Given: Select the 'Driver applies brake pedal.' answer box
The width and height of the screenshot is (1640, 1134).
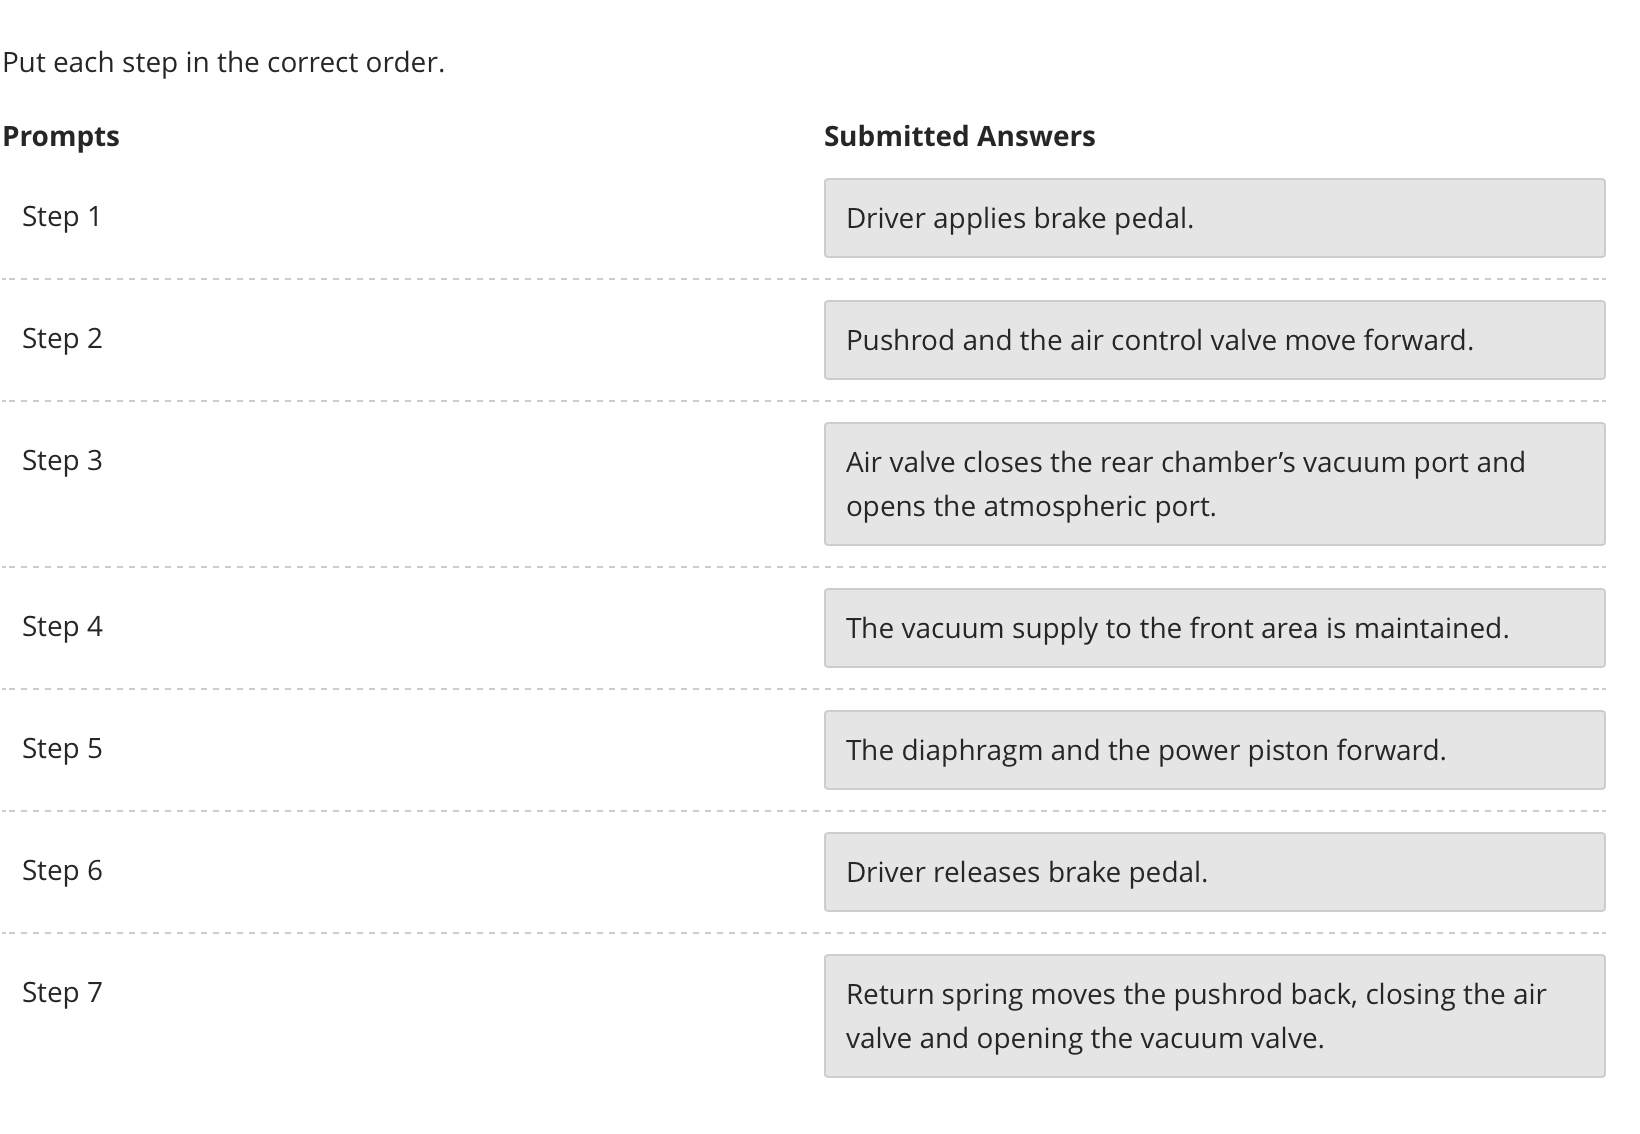Looking at the screenshot, I should [x=1214, y=218].
